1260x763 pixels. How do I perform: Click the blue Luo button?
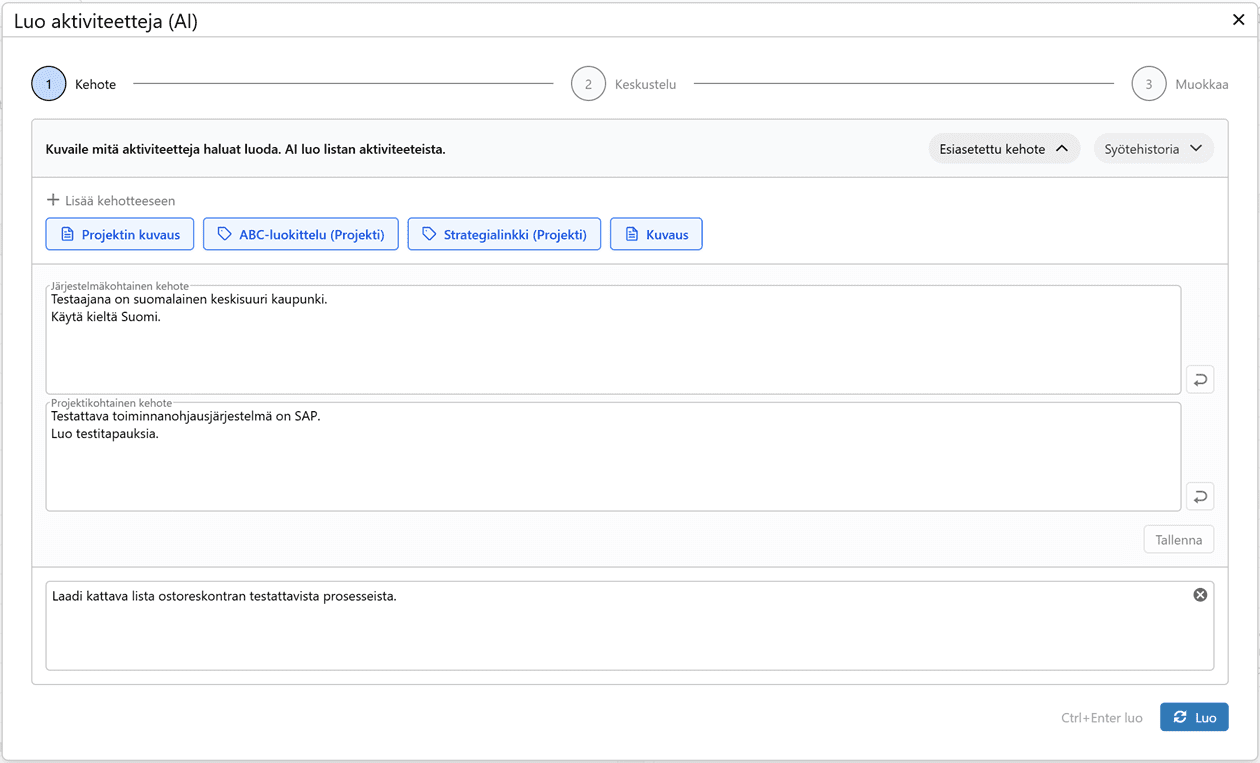point(1194,717)
